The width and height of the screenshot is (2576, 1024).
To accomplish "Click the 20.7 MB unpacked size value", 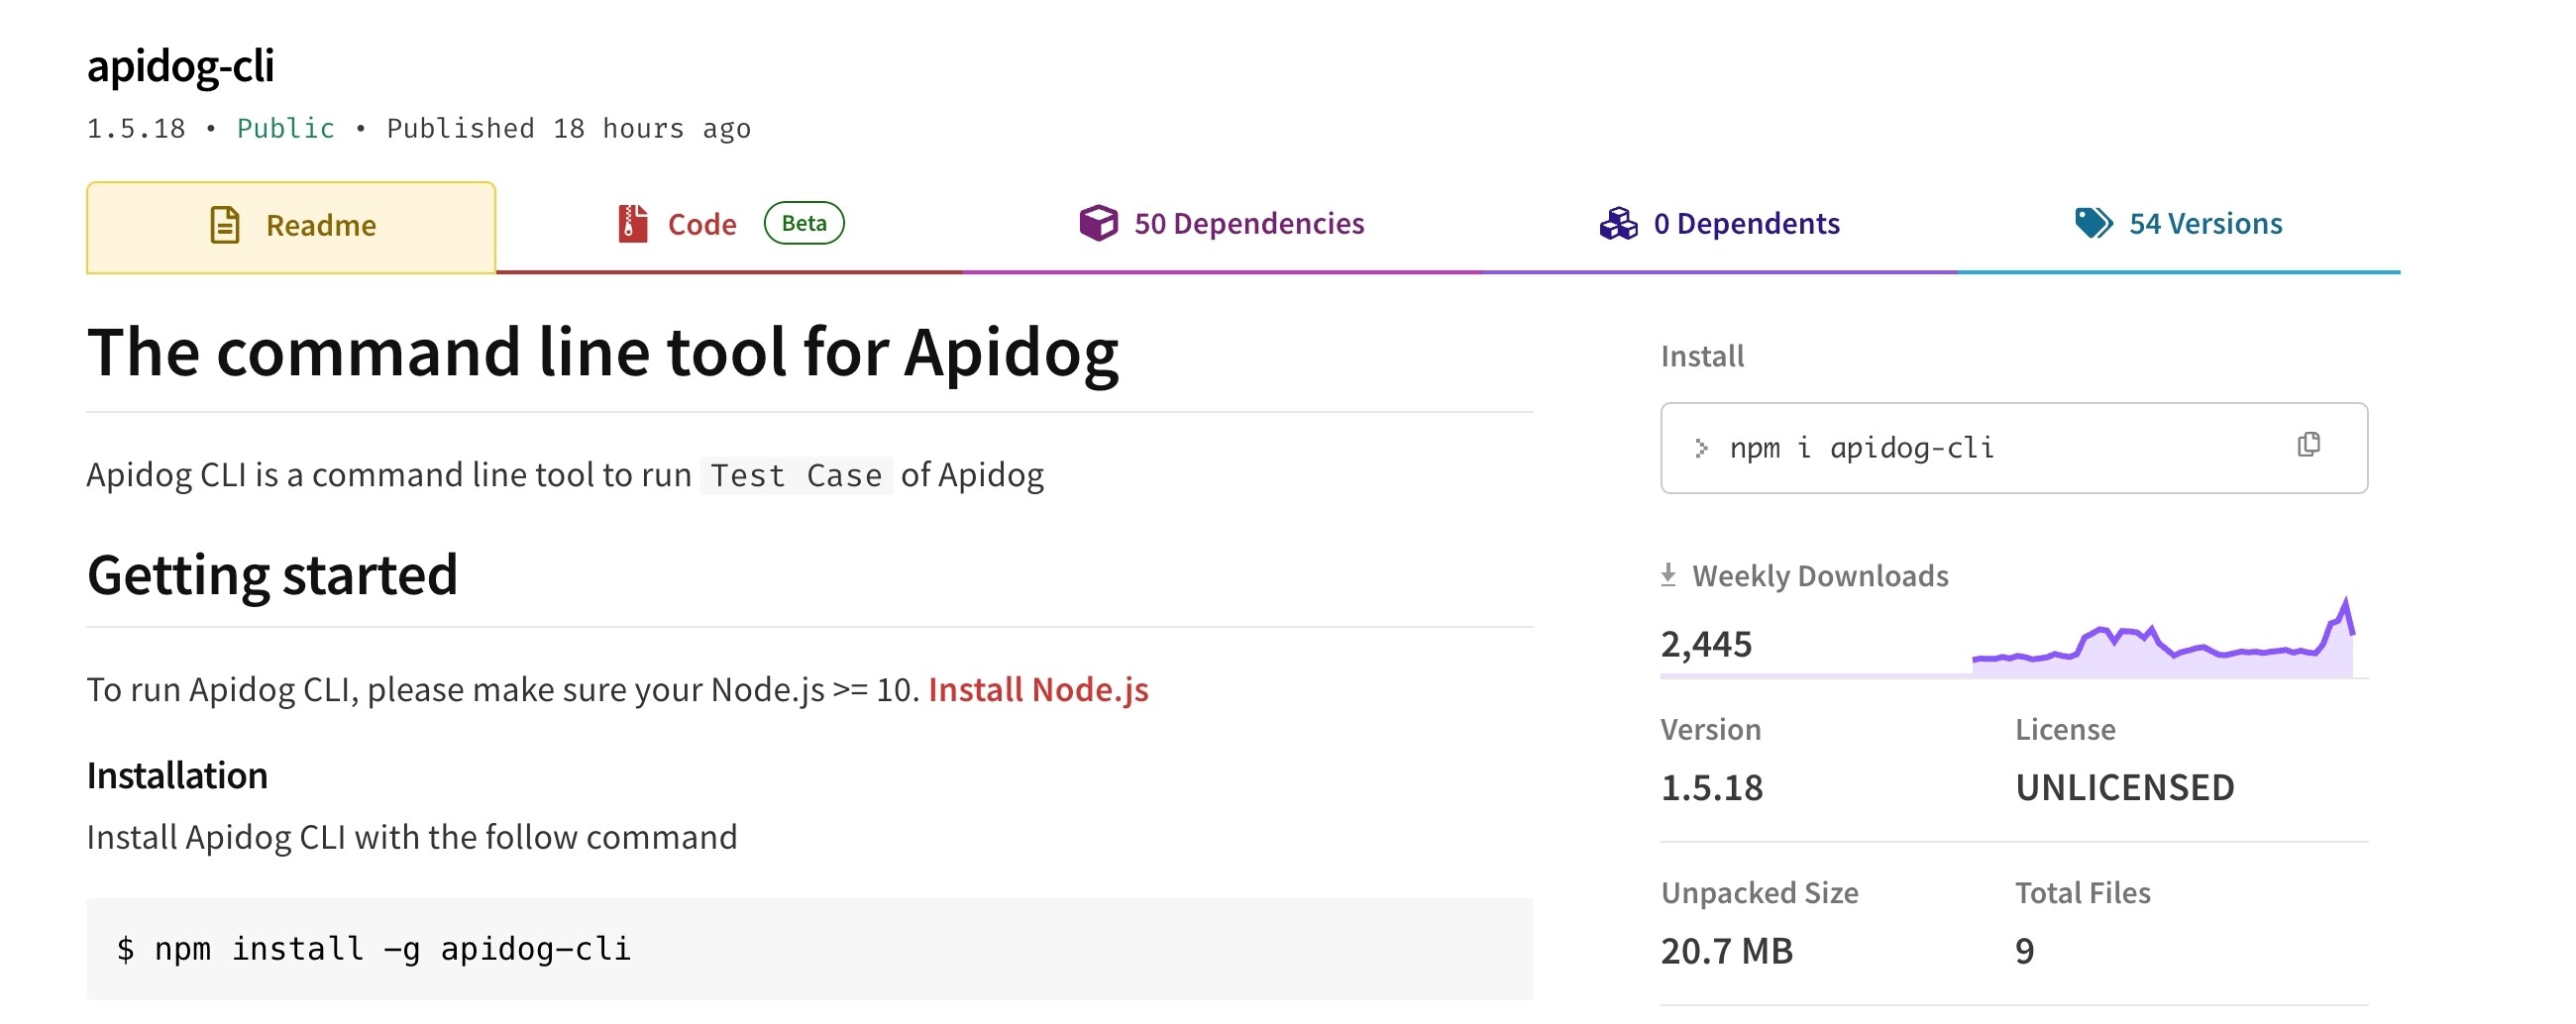I will coord(1727,951).
